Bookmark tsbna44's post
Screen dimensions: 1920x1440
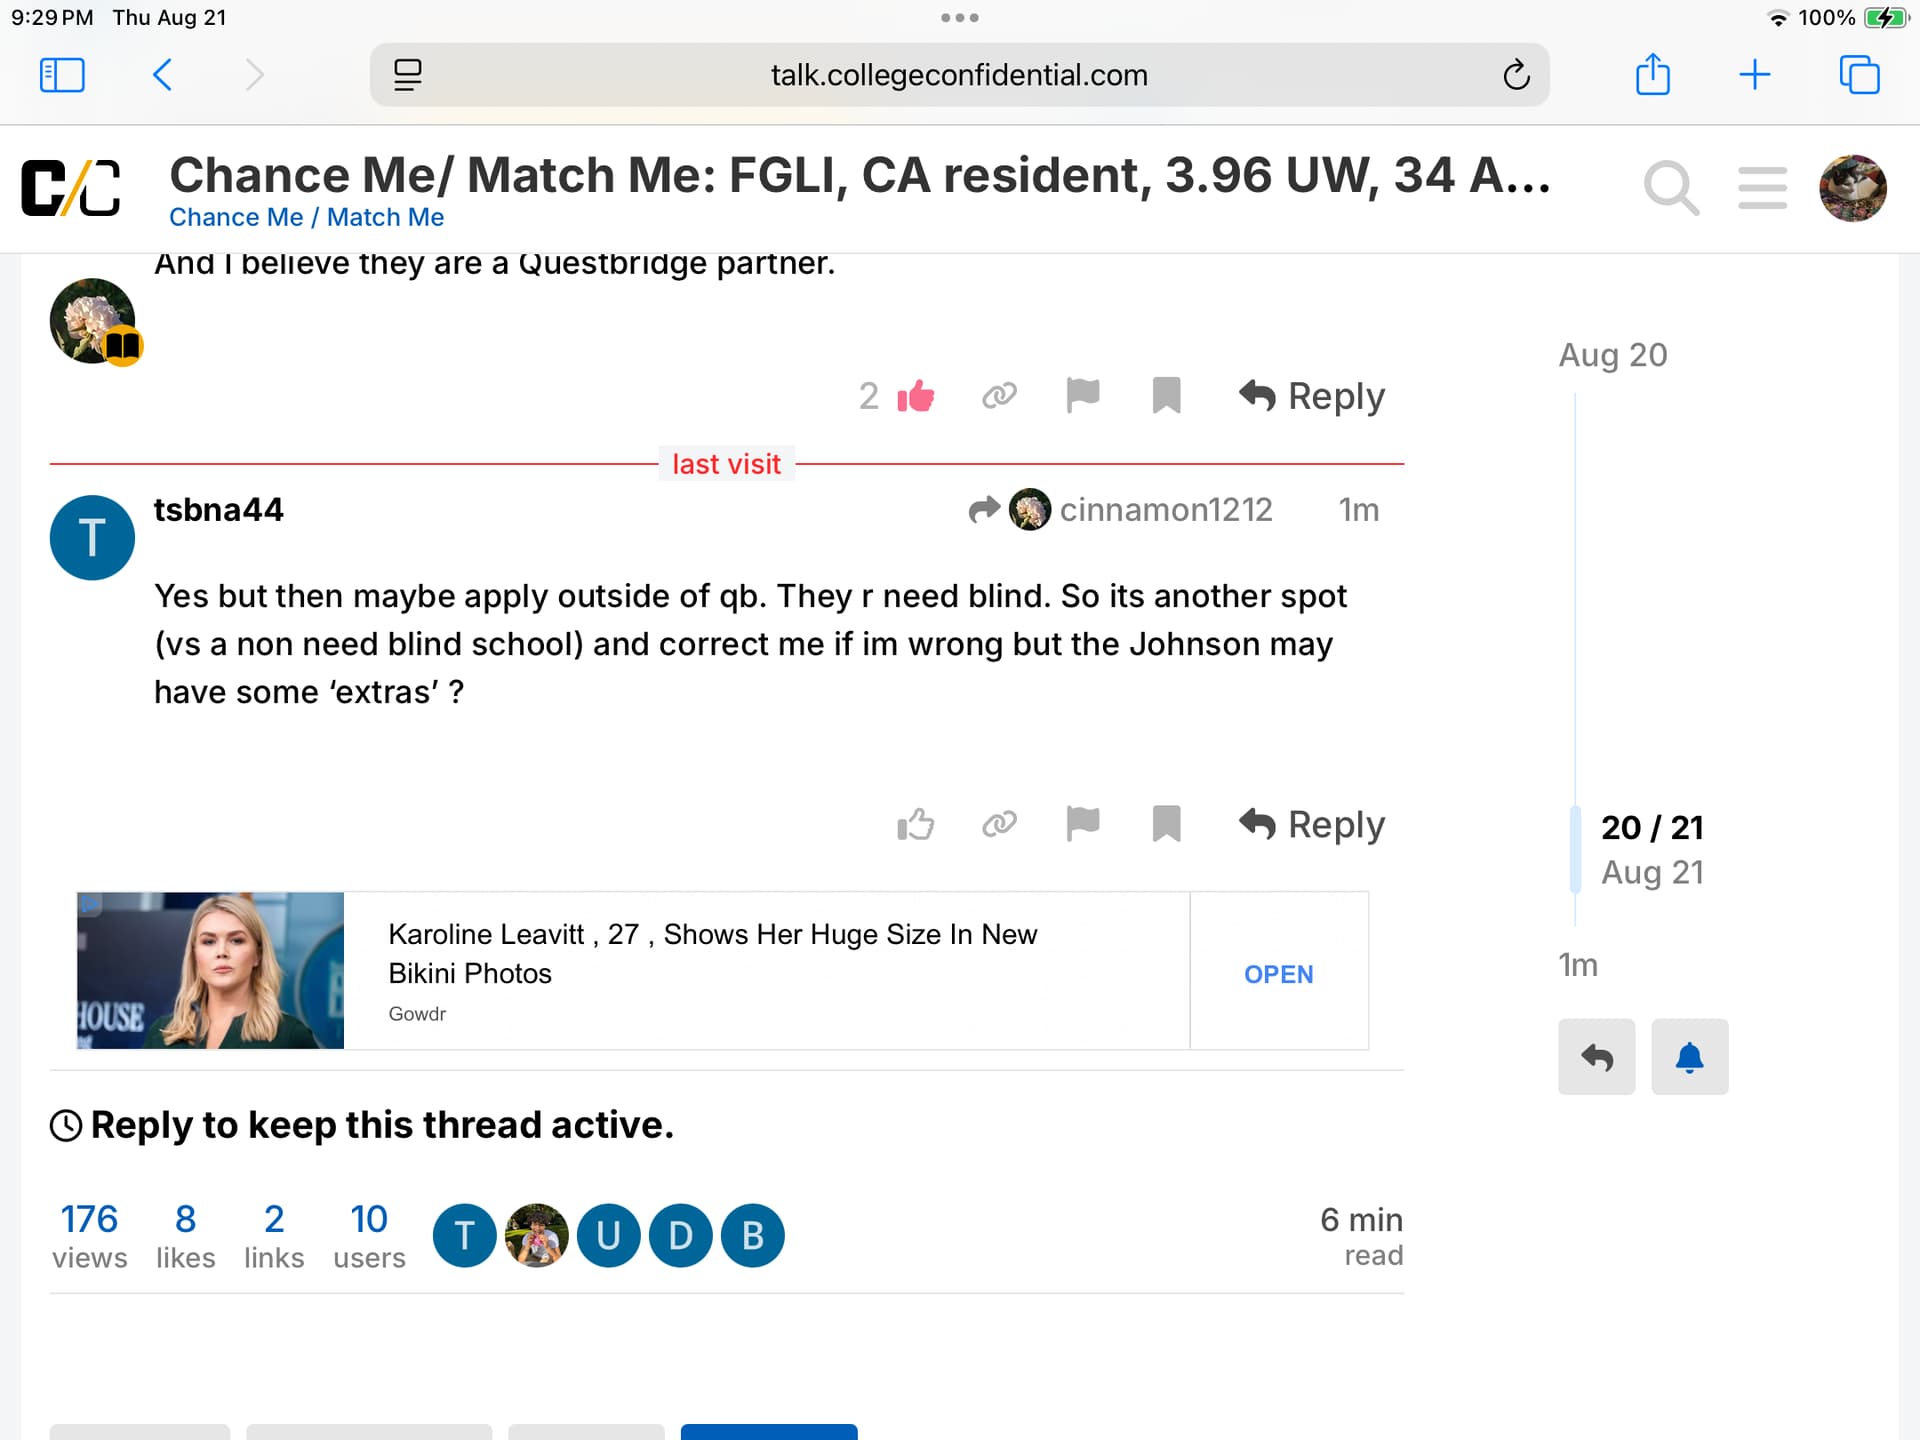tap(1166, 825)
